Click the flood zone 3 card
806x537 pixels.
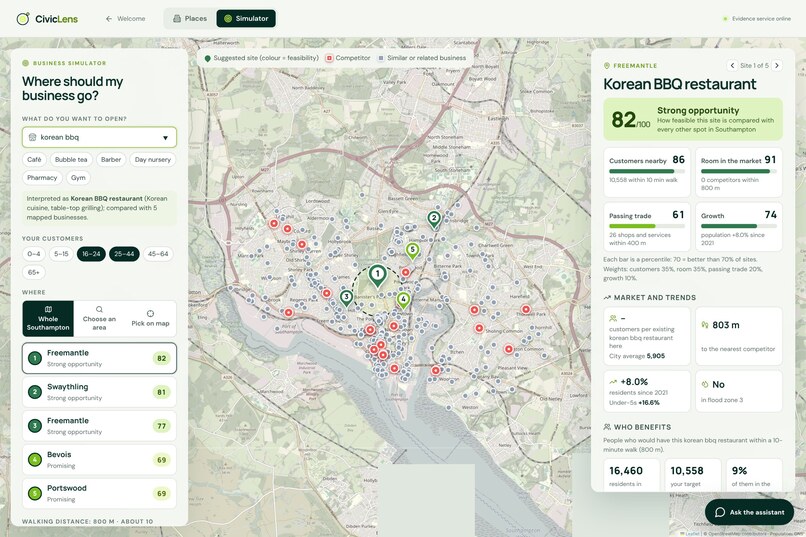[x=739, y=392]
